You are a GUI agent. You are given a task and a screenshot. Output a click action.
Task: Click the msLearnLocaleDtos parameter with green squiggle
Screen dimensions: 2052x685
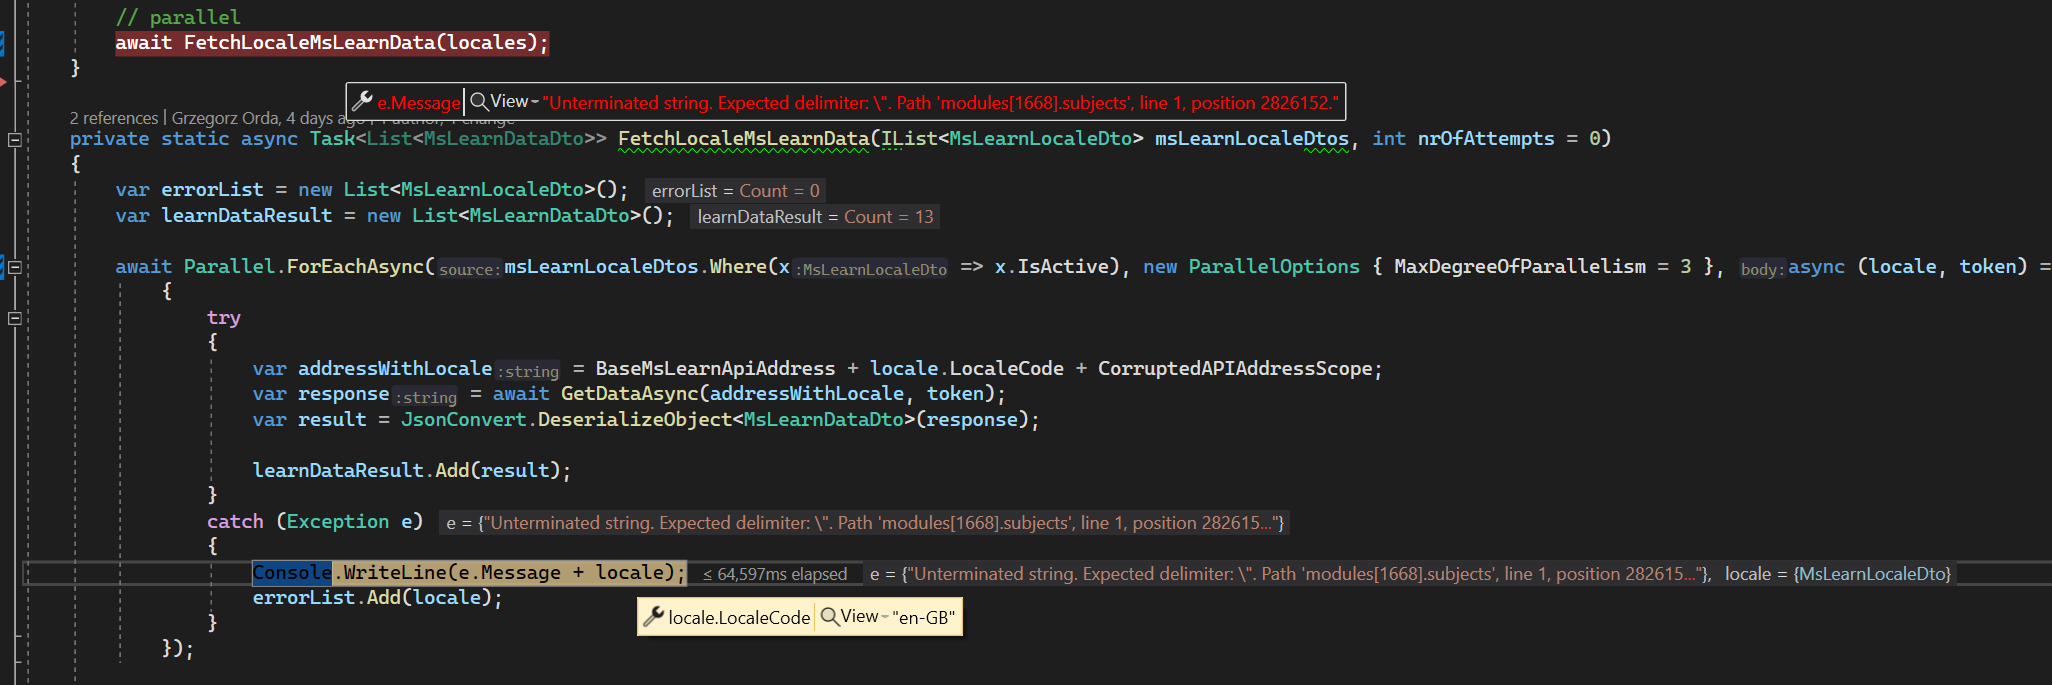(1252, 139)
